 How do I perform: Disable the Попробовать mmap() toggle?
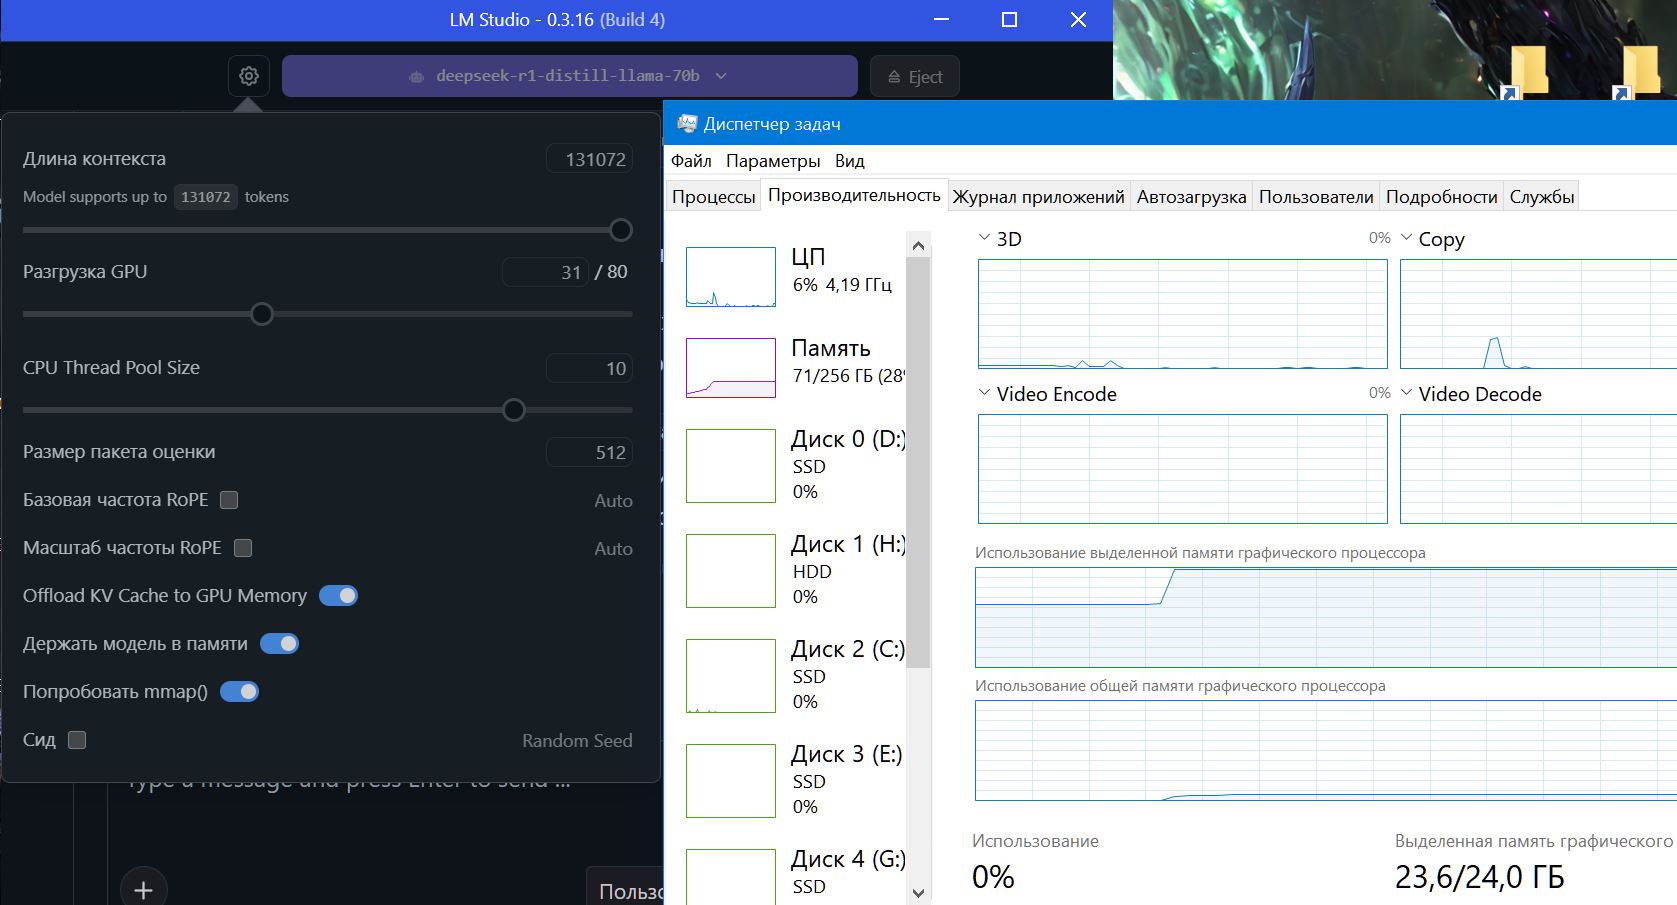[239, 692]
